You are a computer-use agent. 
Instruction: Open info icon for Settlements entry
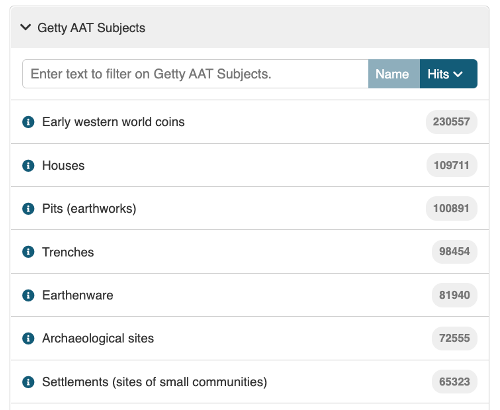28,382
